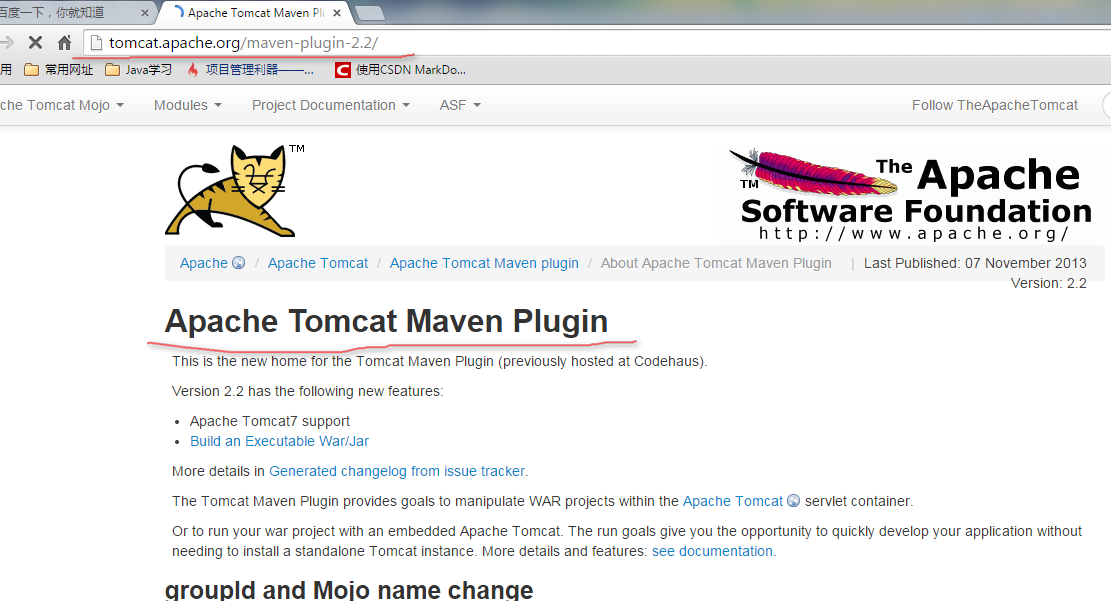Click the Apache breadcrumb link
This screenshot has width=1111, height=601.
click(x=203, y=263)
